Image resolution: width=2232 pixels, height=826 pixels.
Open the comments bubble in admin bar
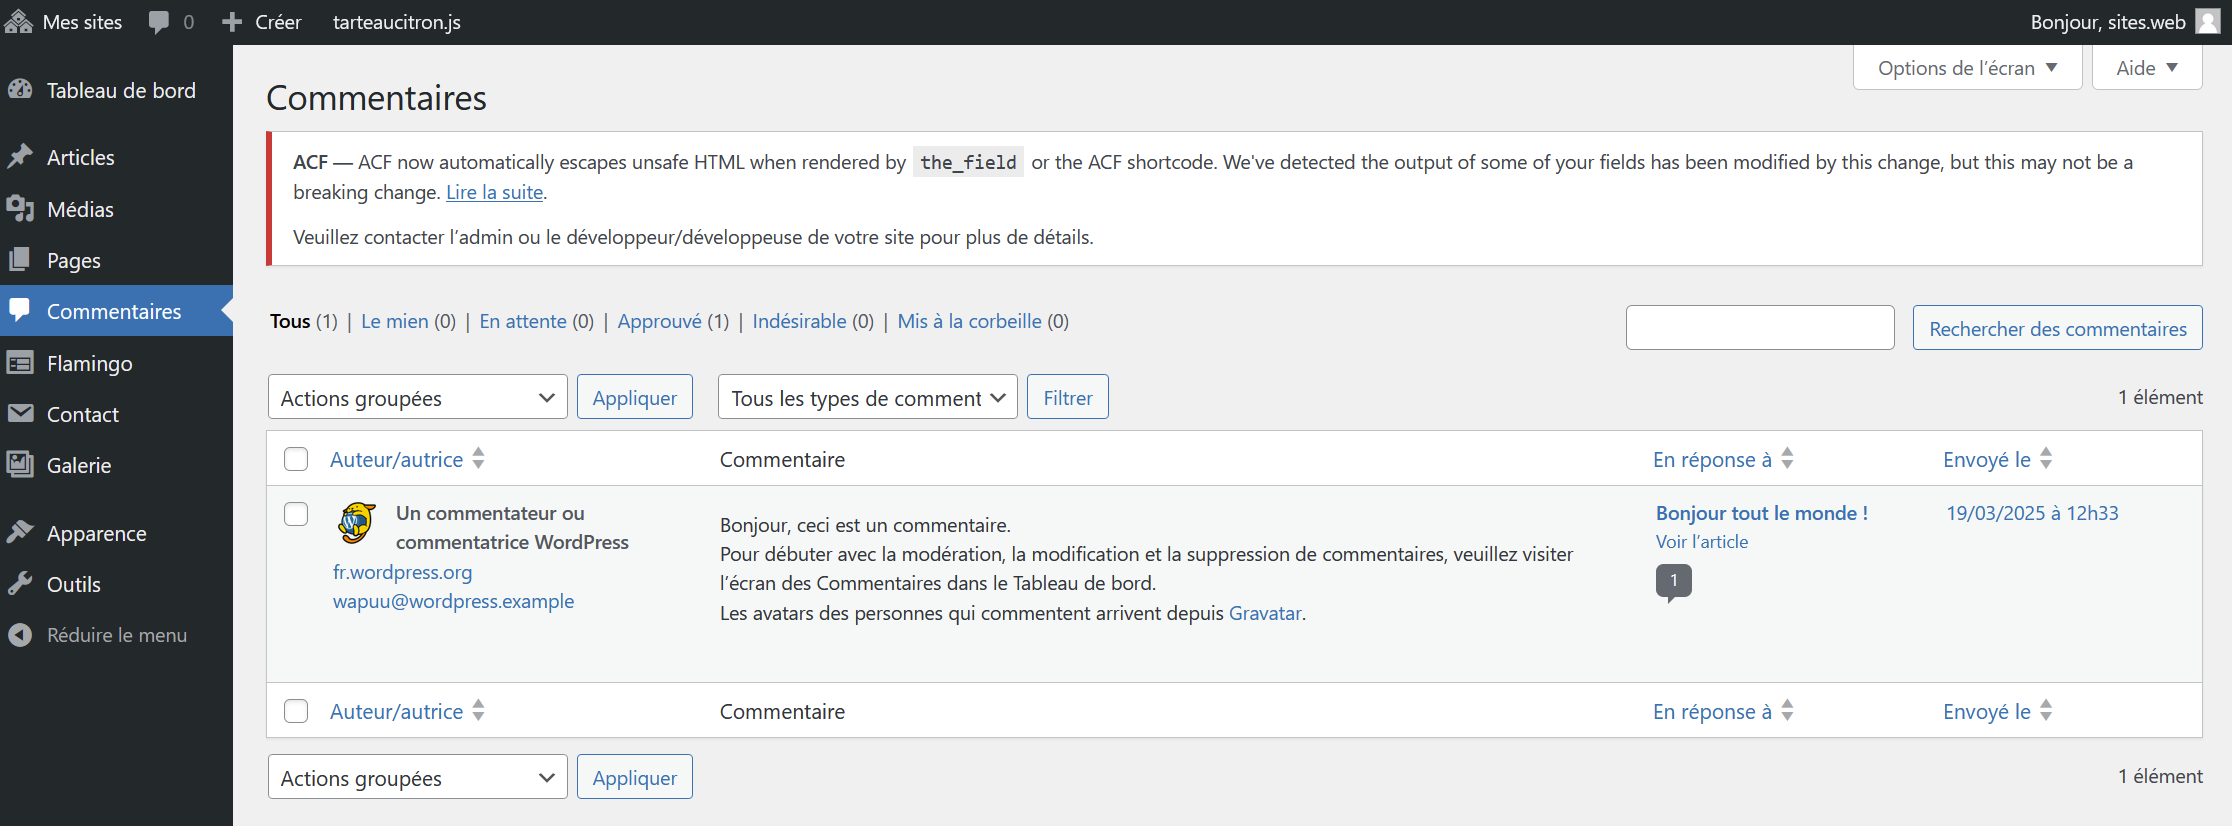[158, 22]
